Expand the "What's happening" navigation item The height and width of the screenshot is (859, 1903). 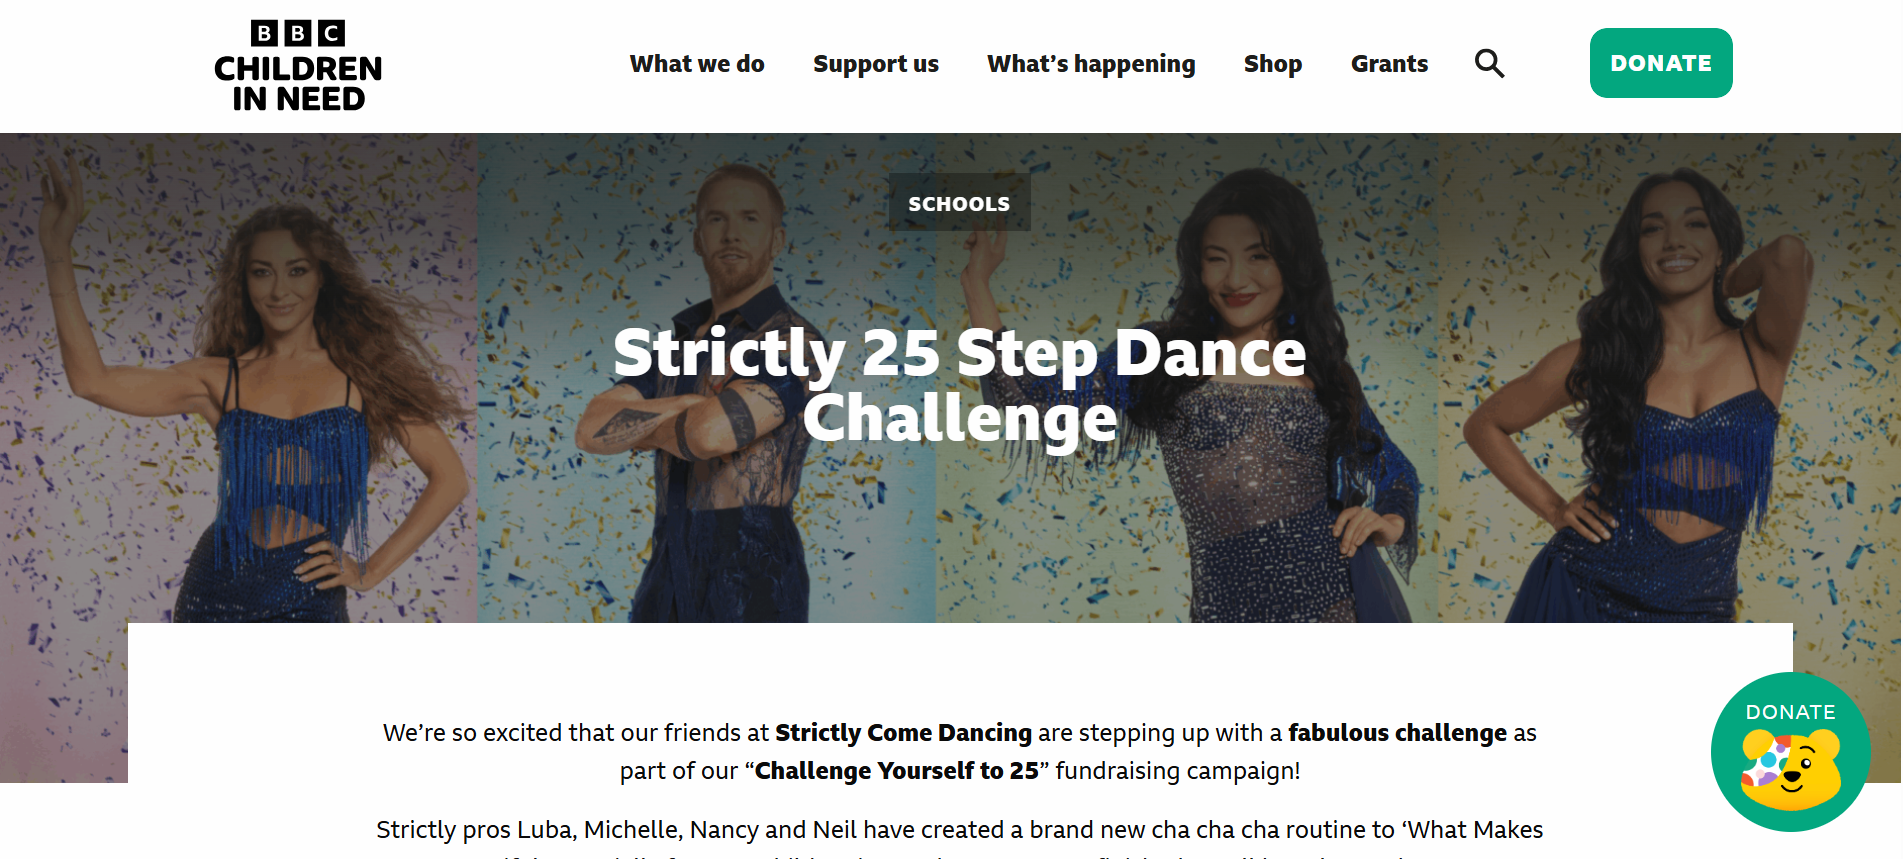(1091, 64)
